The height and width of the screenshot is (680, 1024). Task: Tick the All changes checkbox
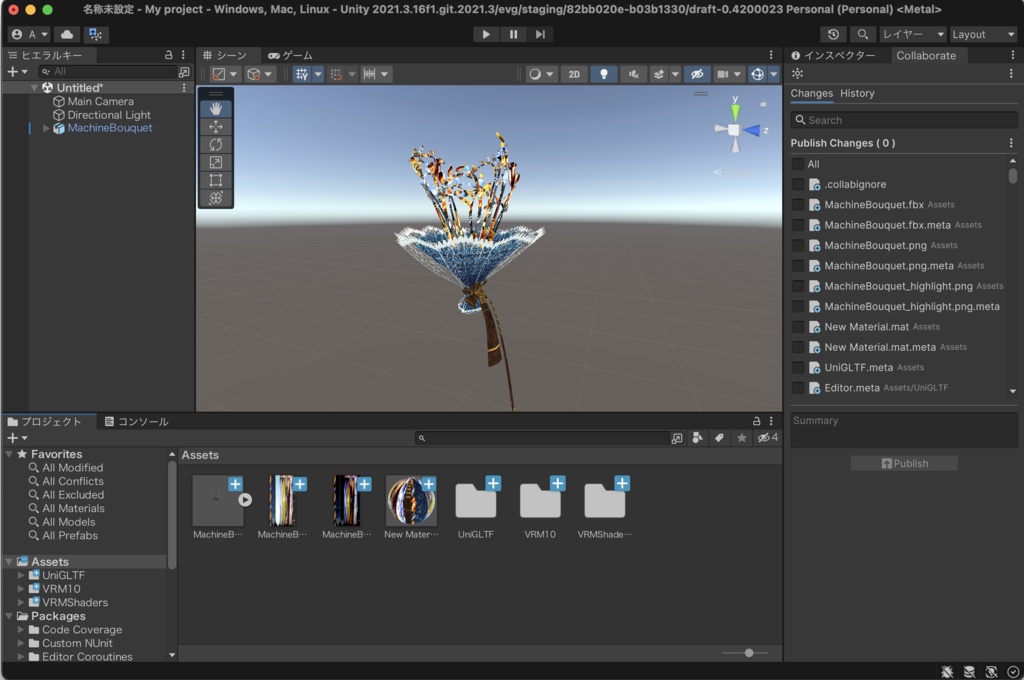click(x=798, y=164)
